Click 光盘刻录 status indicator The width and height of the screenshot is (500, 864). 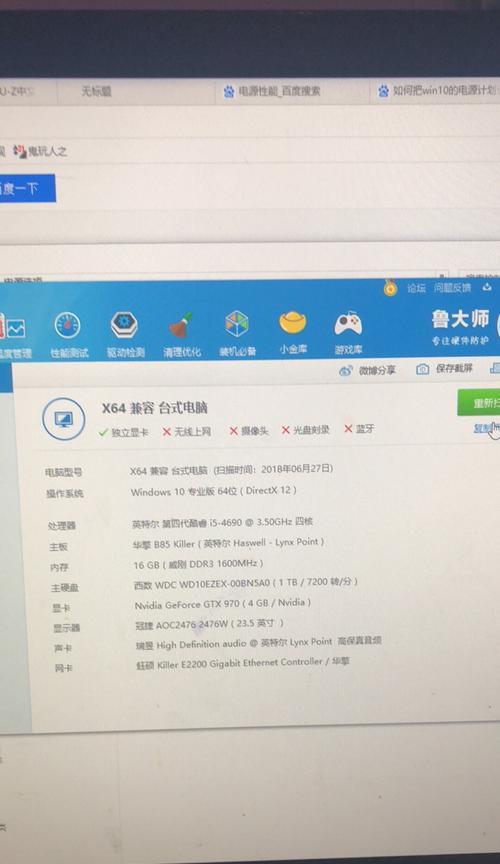point(305,430)
